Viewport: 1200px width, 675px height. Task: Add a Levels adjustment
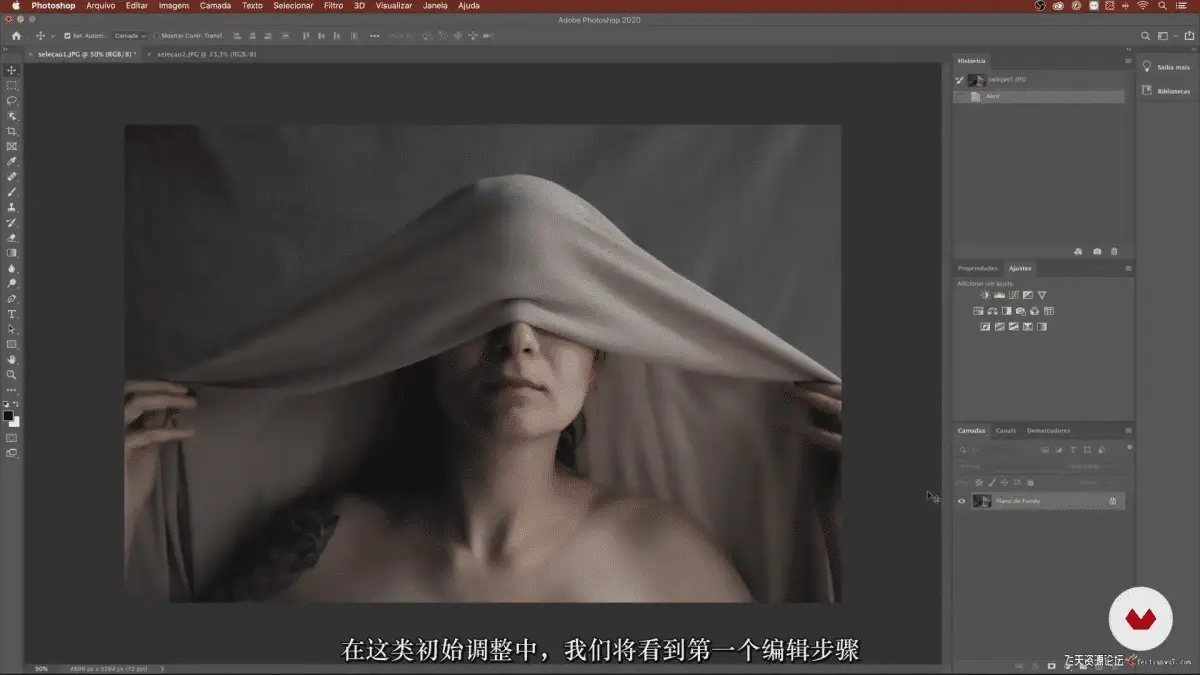(999, 295)
